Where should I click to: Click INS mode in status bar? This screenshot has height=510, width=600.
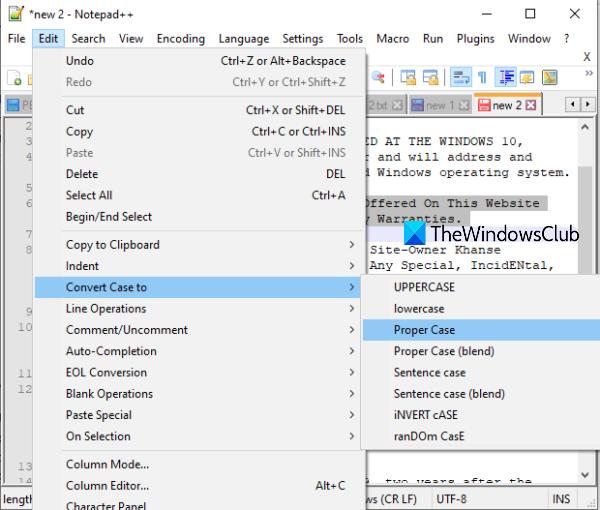click(561, 499)
